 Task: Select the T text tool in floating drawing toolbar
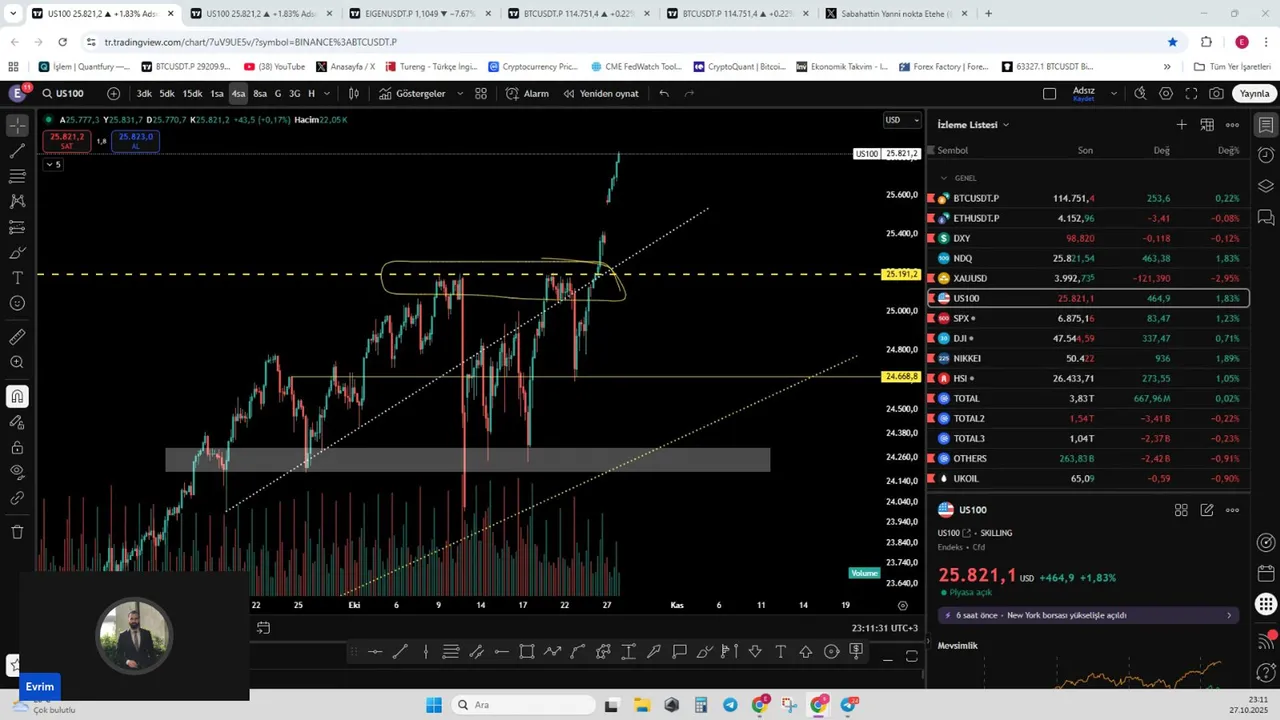click(780, 652)
